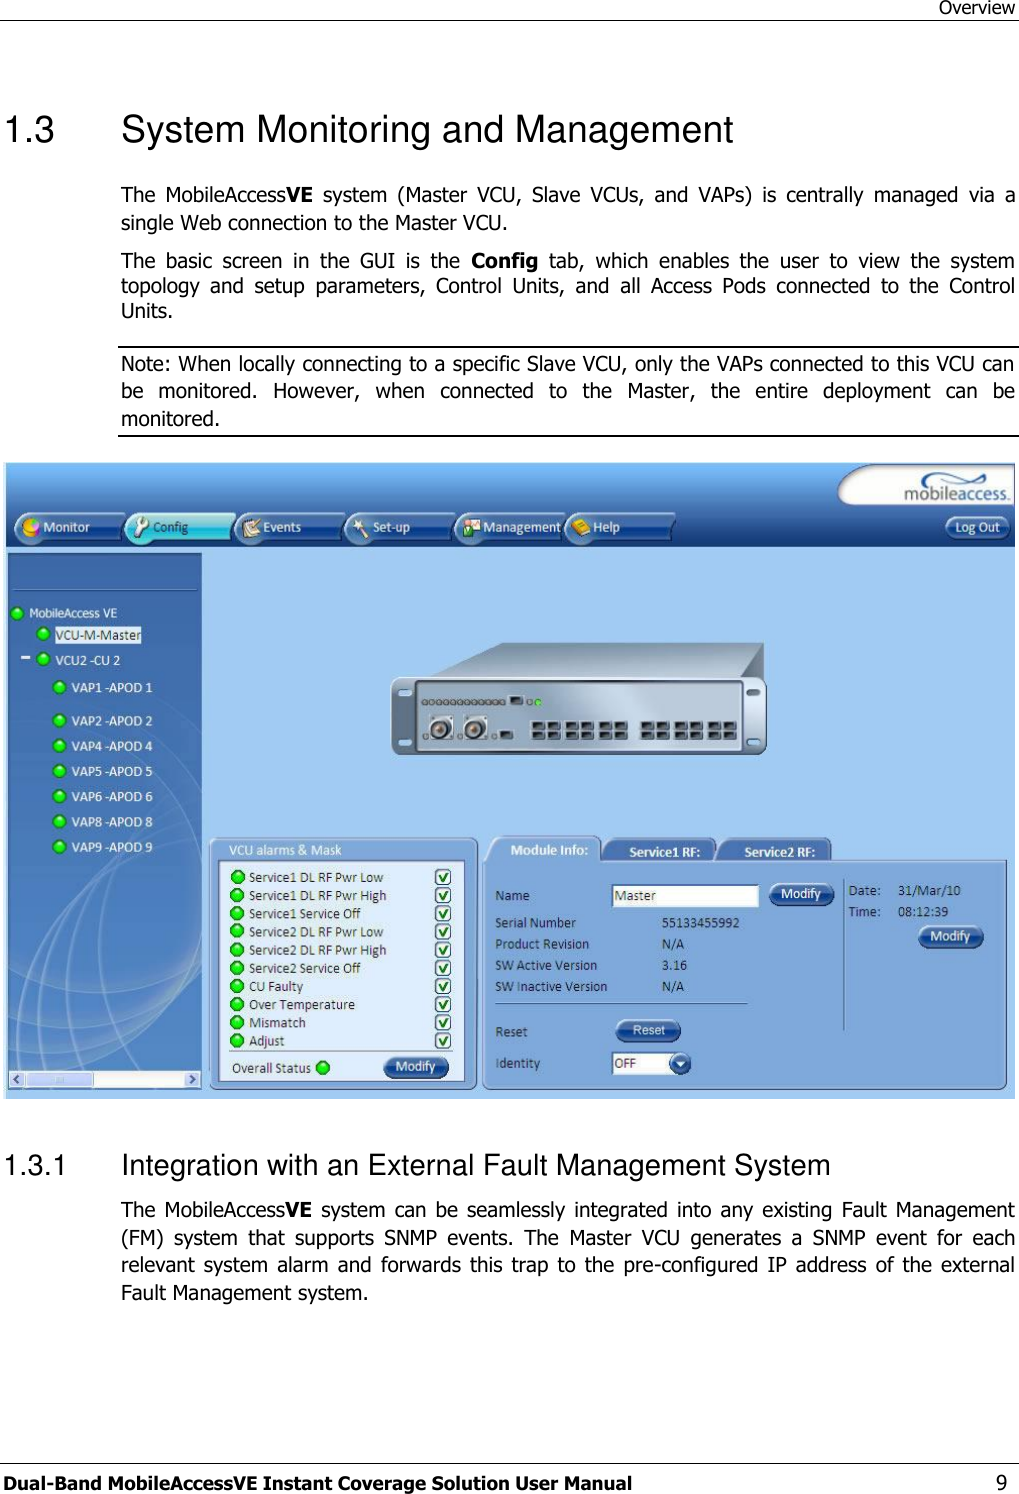Switch to Service1 RF tab
Viewport: 1019px width, 1494px height.
click(x=664, y=852)
